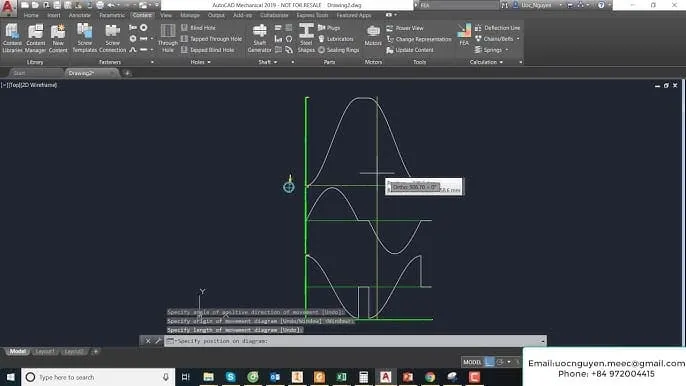Click the Windows taskbar search box
Viewport: 686px width, 386px height.
pos(98,377)
